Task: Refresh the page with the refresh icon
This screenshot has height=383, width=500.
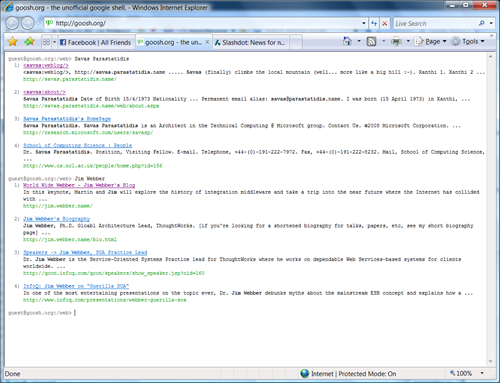Action: 374,23
